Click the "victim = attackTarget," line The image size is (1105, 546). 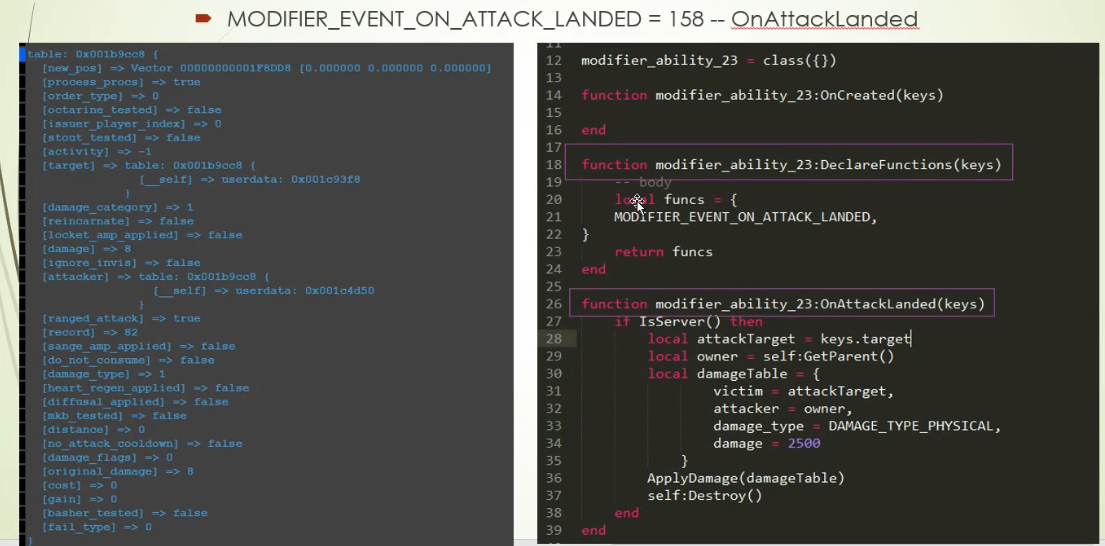click(803, 391)
